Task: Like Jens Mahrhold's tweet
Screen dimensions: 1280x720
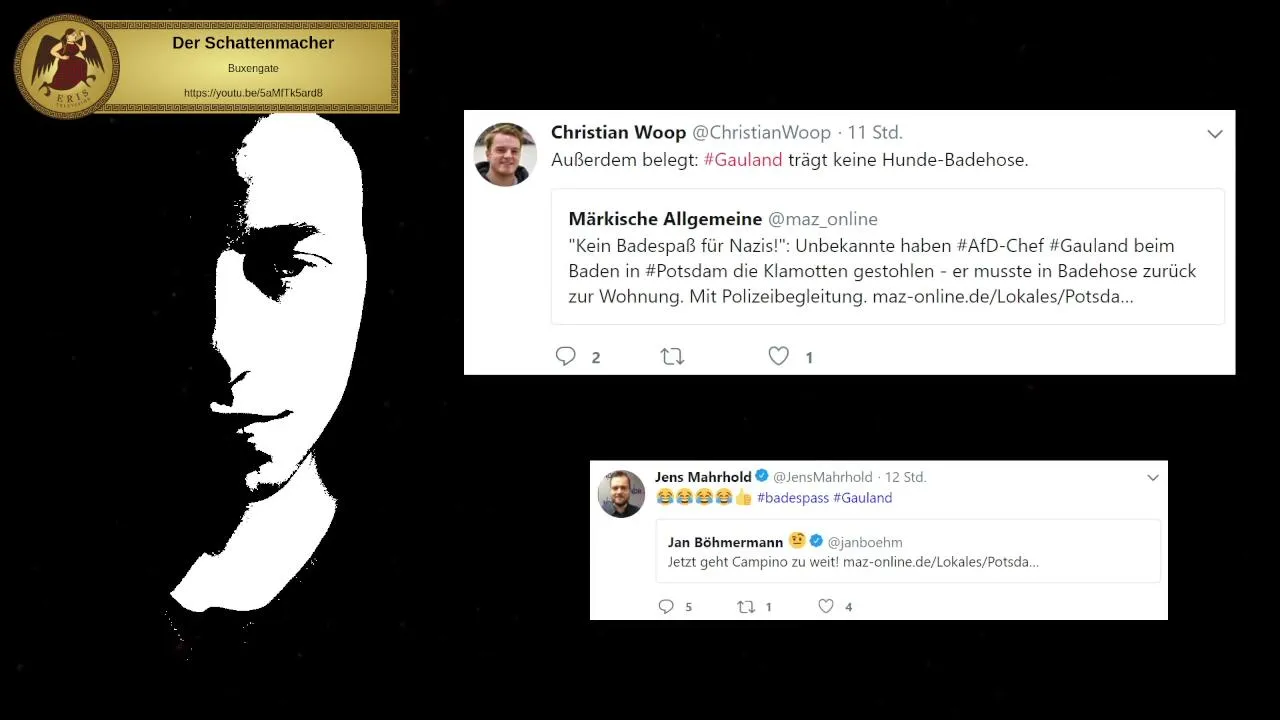Action: coord(826,606)
